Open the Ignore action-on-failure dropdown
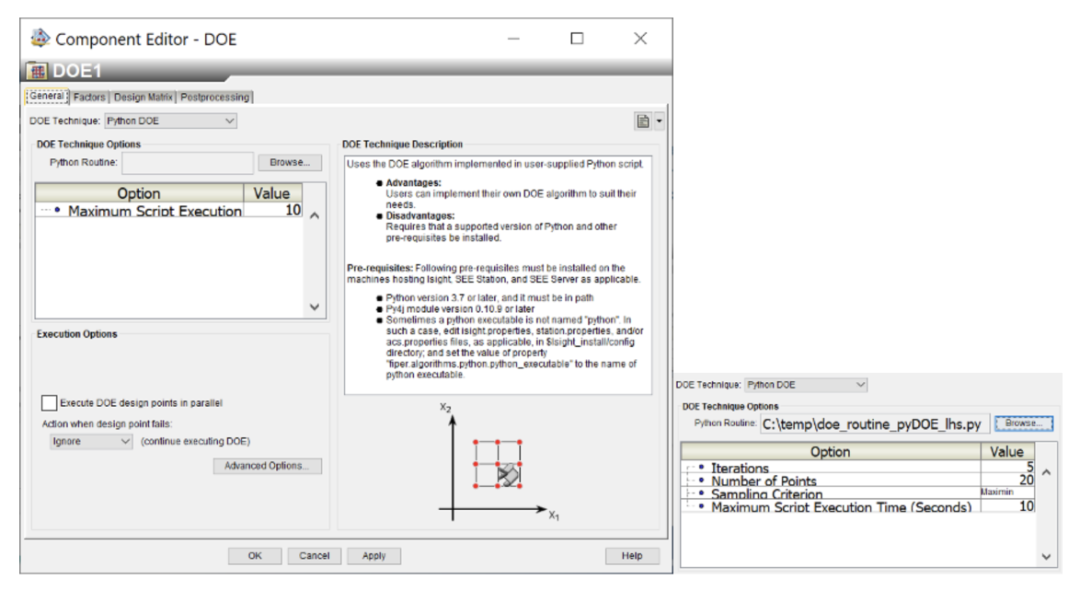Screen dimensions: 1080x591 click(x=91, y=441)
